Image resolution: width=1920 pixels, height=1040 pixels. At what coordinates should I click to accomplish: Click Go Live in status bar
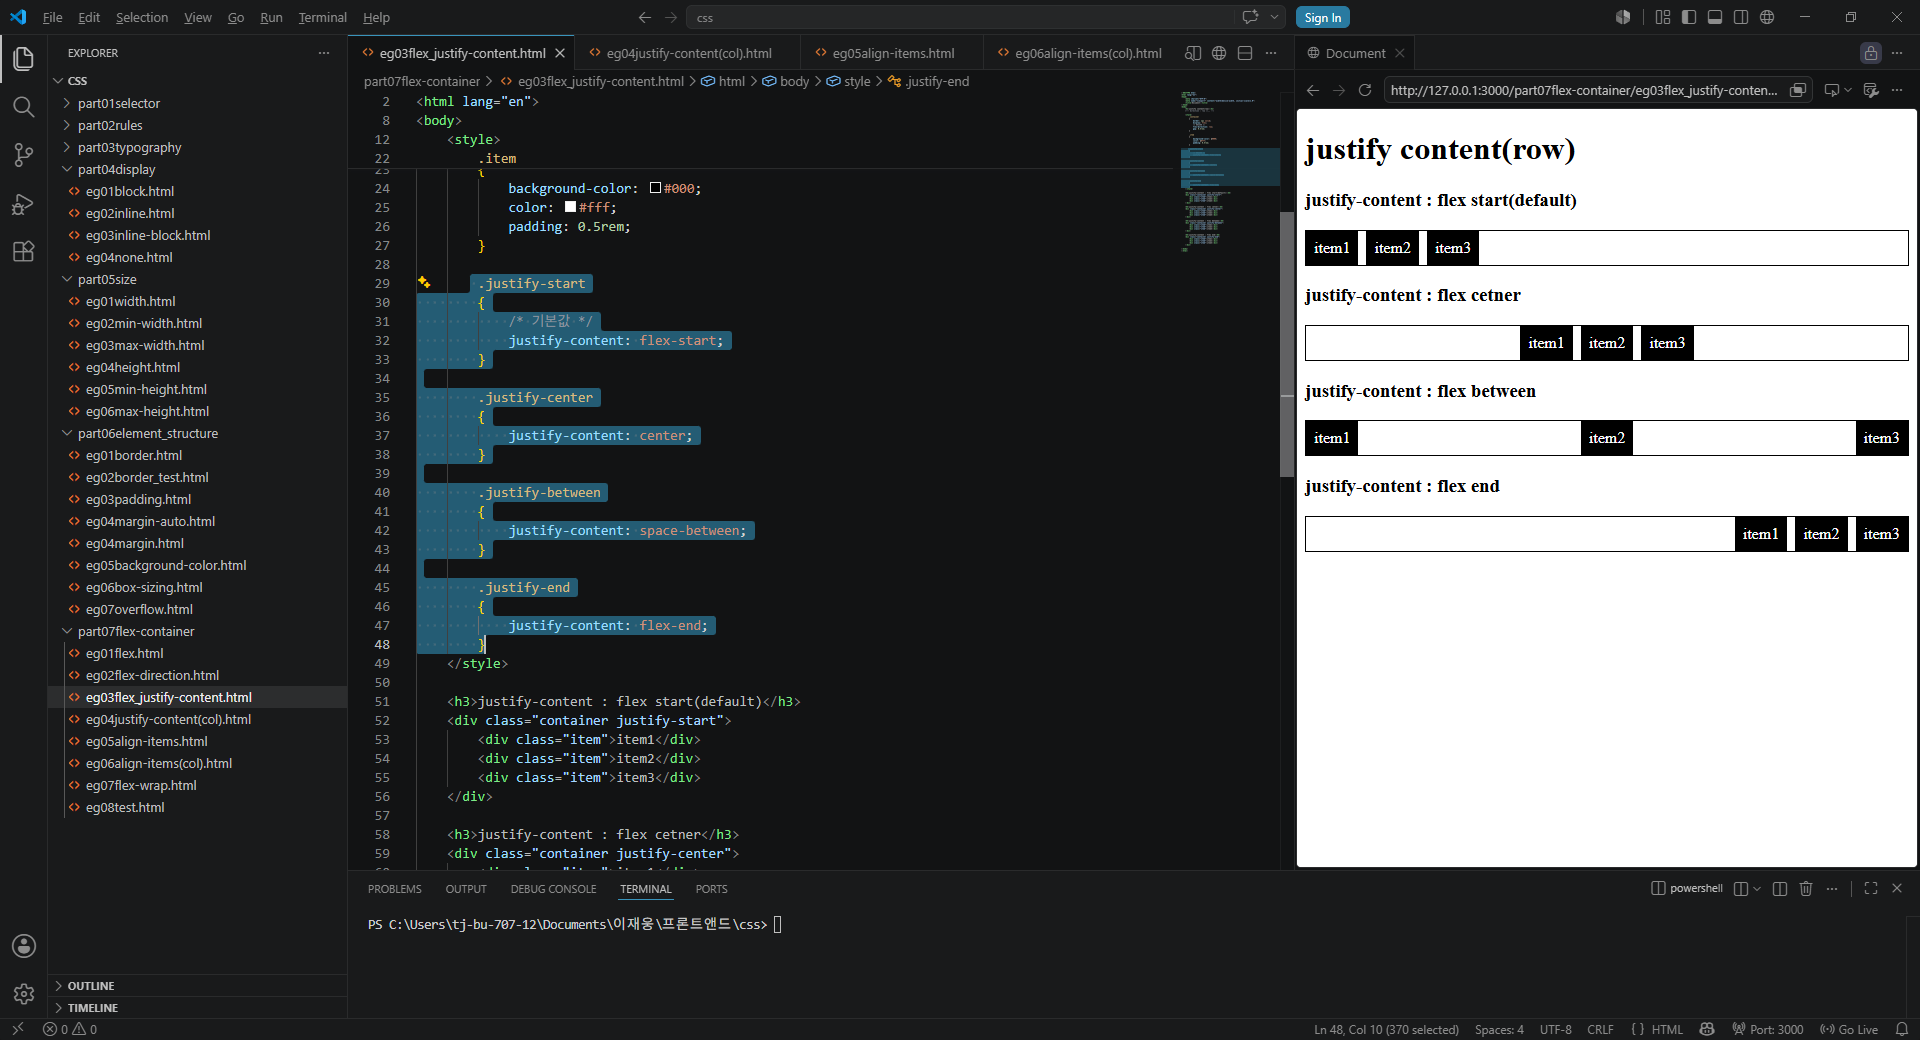pos(1849,1029)
